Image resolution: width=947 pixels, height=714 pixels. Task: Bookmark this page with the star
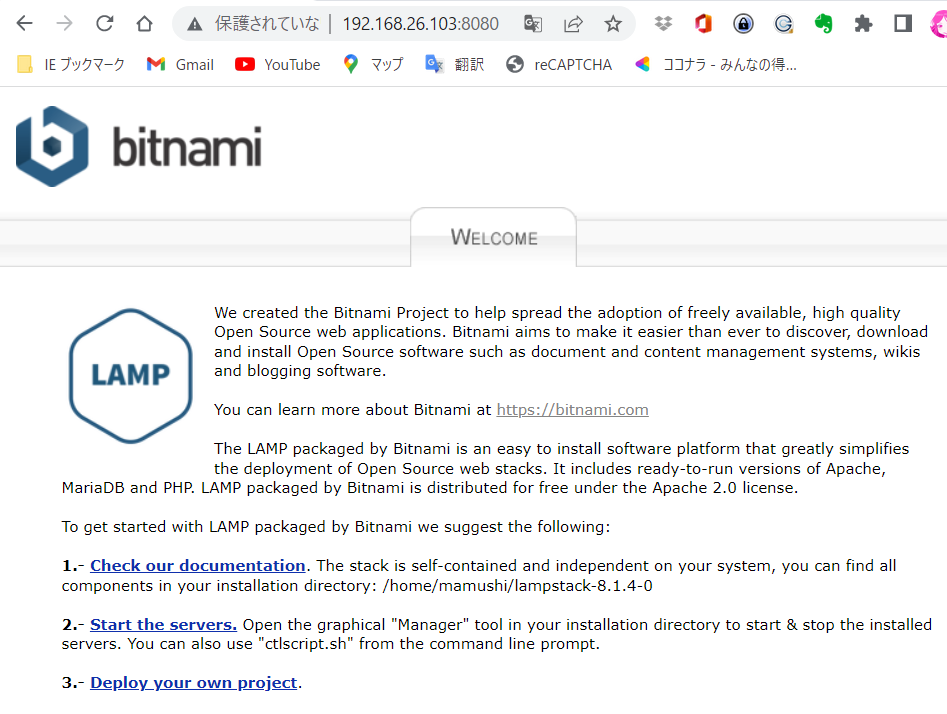(613, 23)
